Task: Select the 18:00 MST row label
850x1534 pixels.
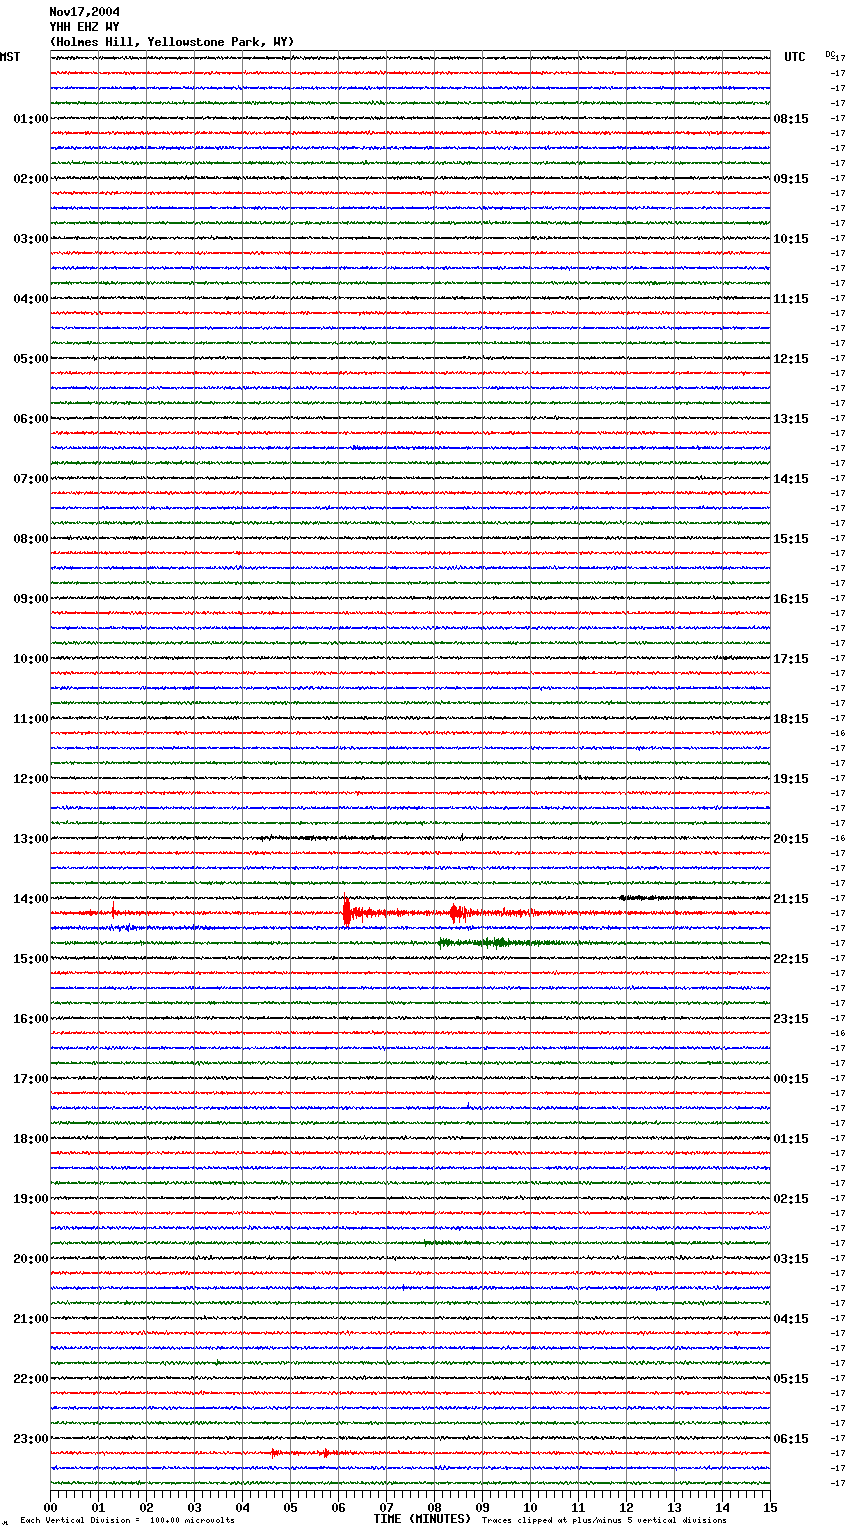Action: [30, 1139]
